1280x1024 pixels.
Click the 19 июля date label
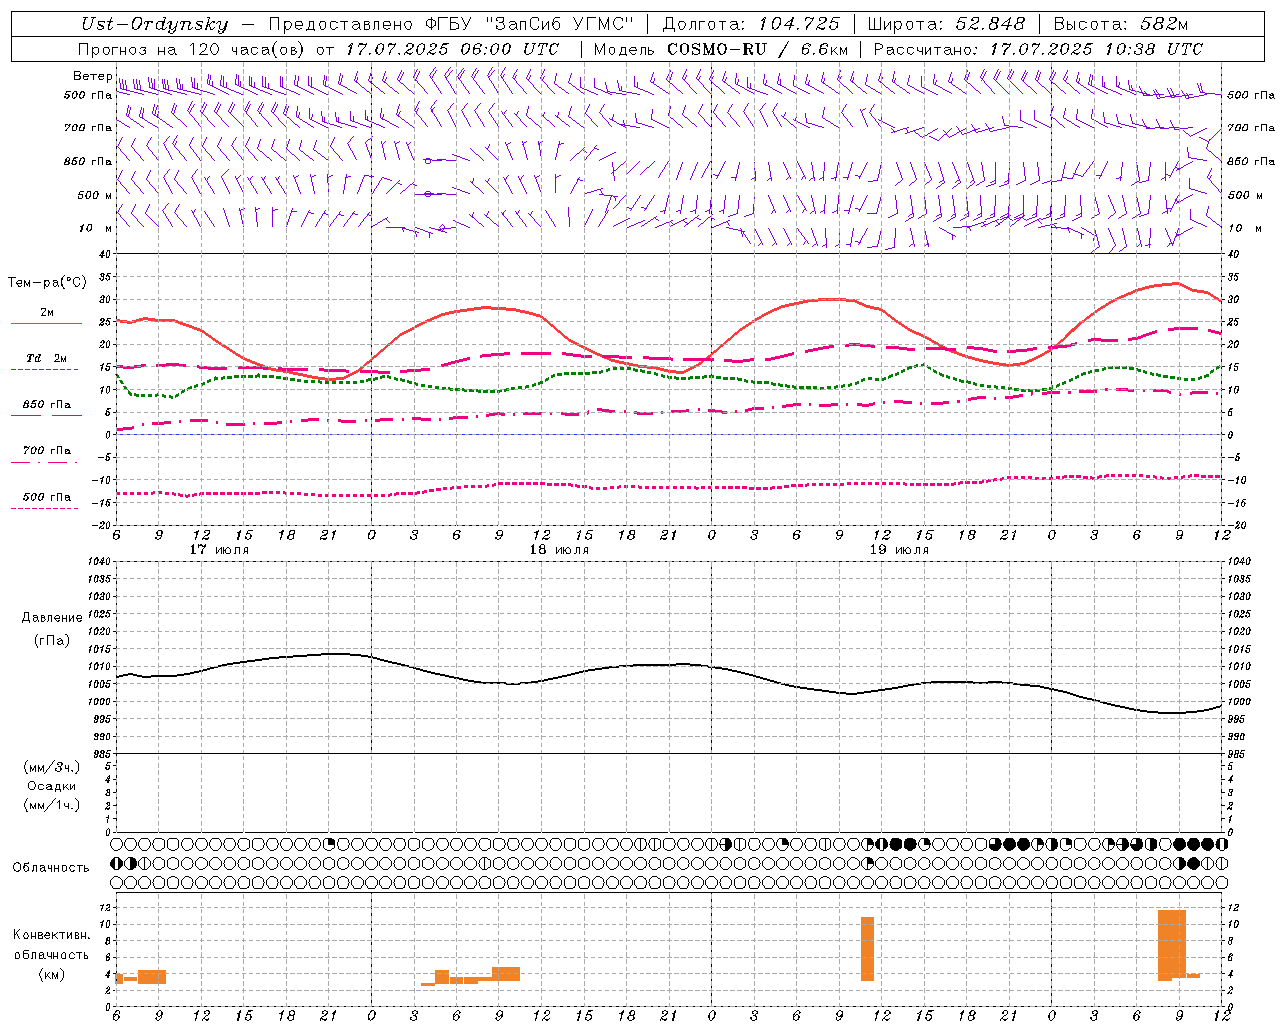coord(899,550)
